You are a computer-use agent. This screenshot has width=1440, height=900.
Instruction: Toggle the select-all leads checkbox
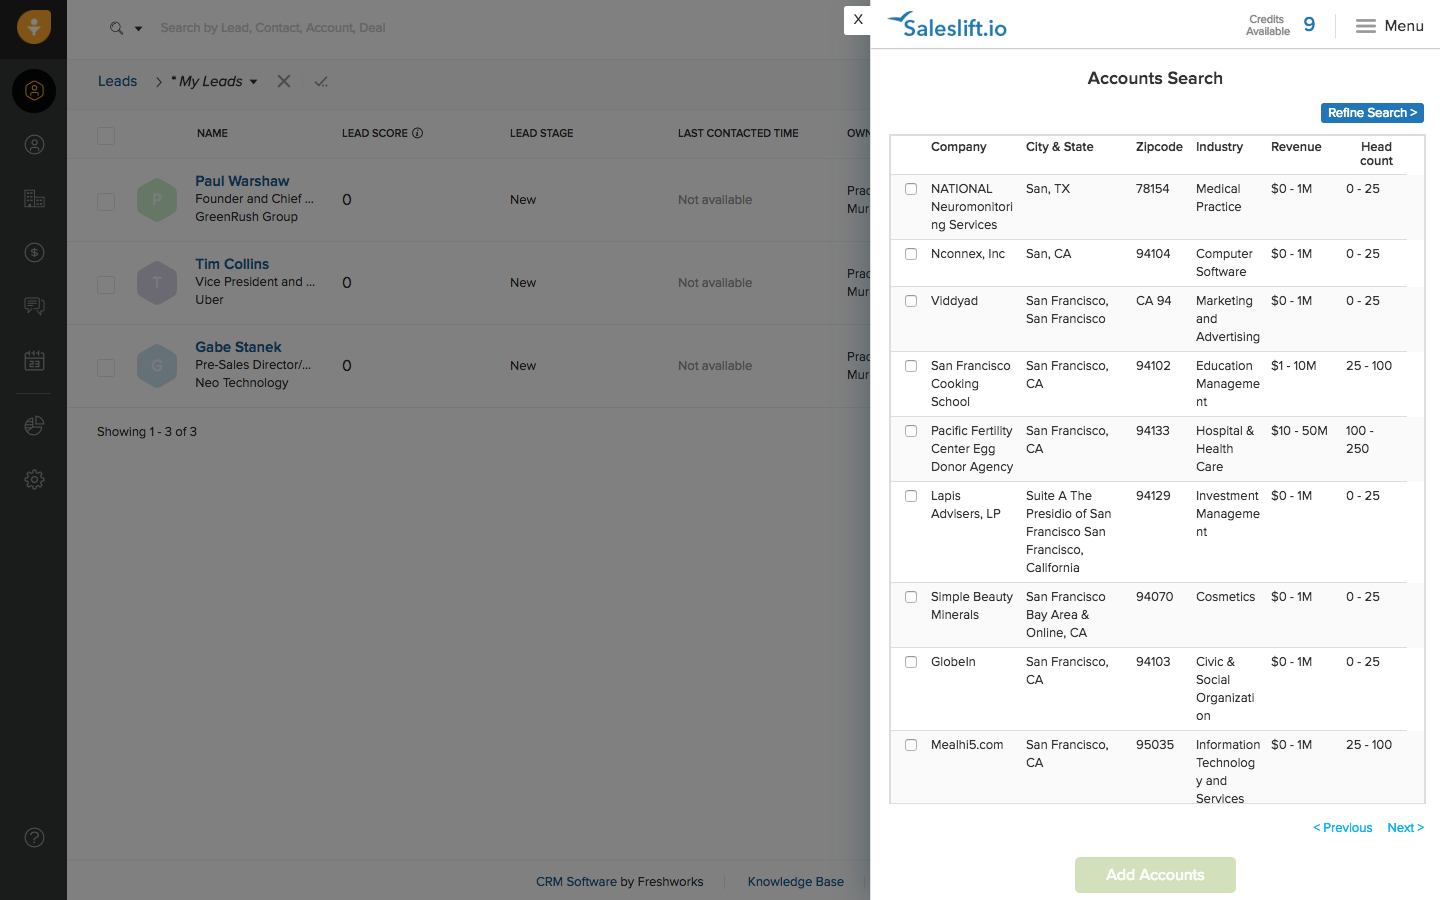[x=106, y=136]
